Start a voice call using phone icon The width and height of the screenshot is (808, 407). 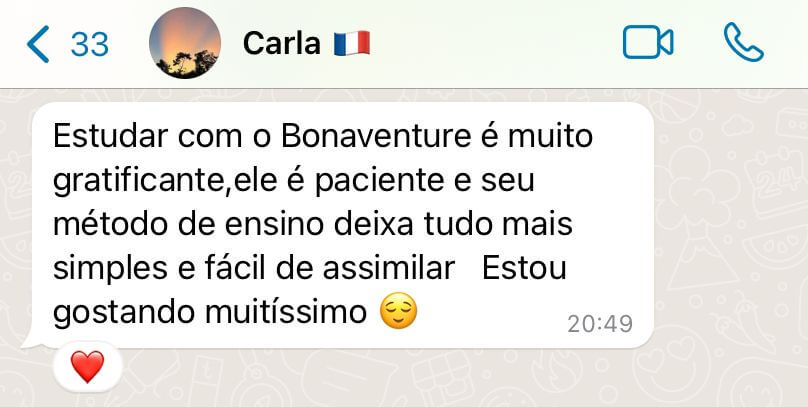744,42
